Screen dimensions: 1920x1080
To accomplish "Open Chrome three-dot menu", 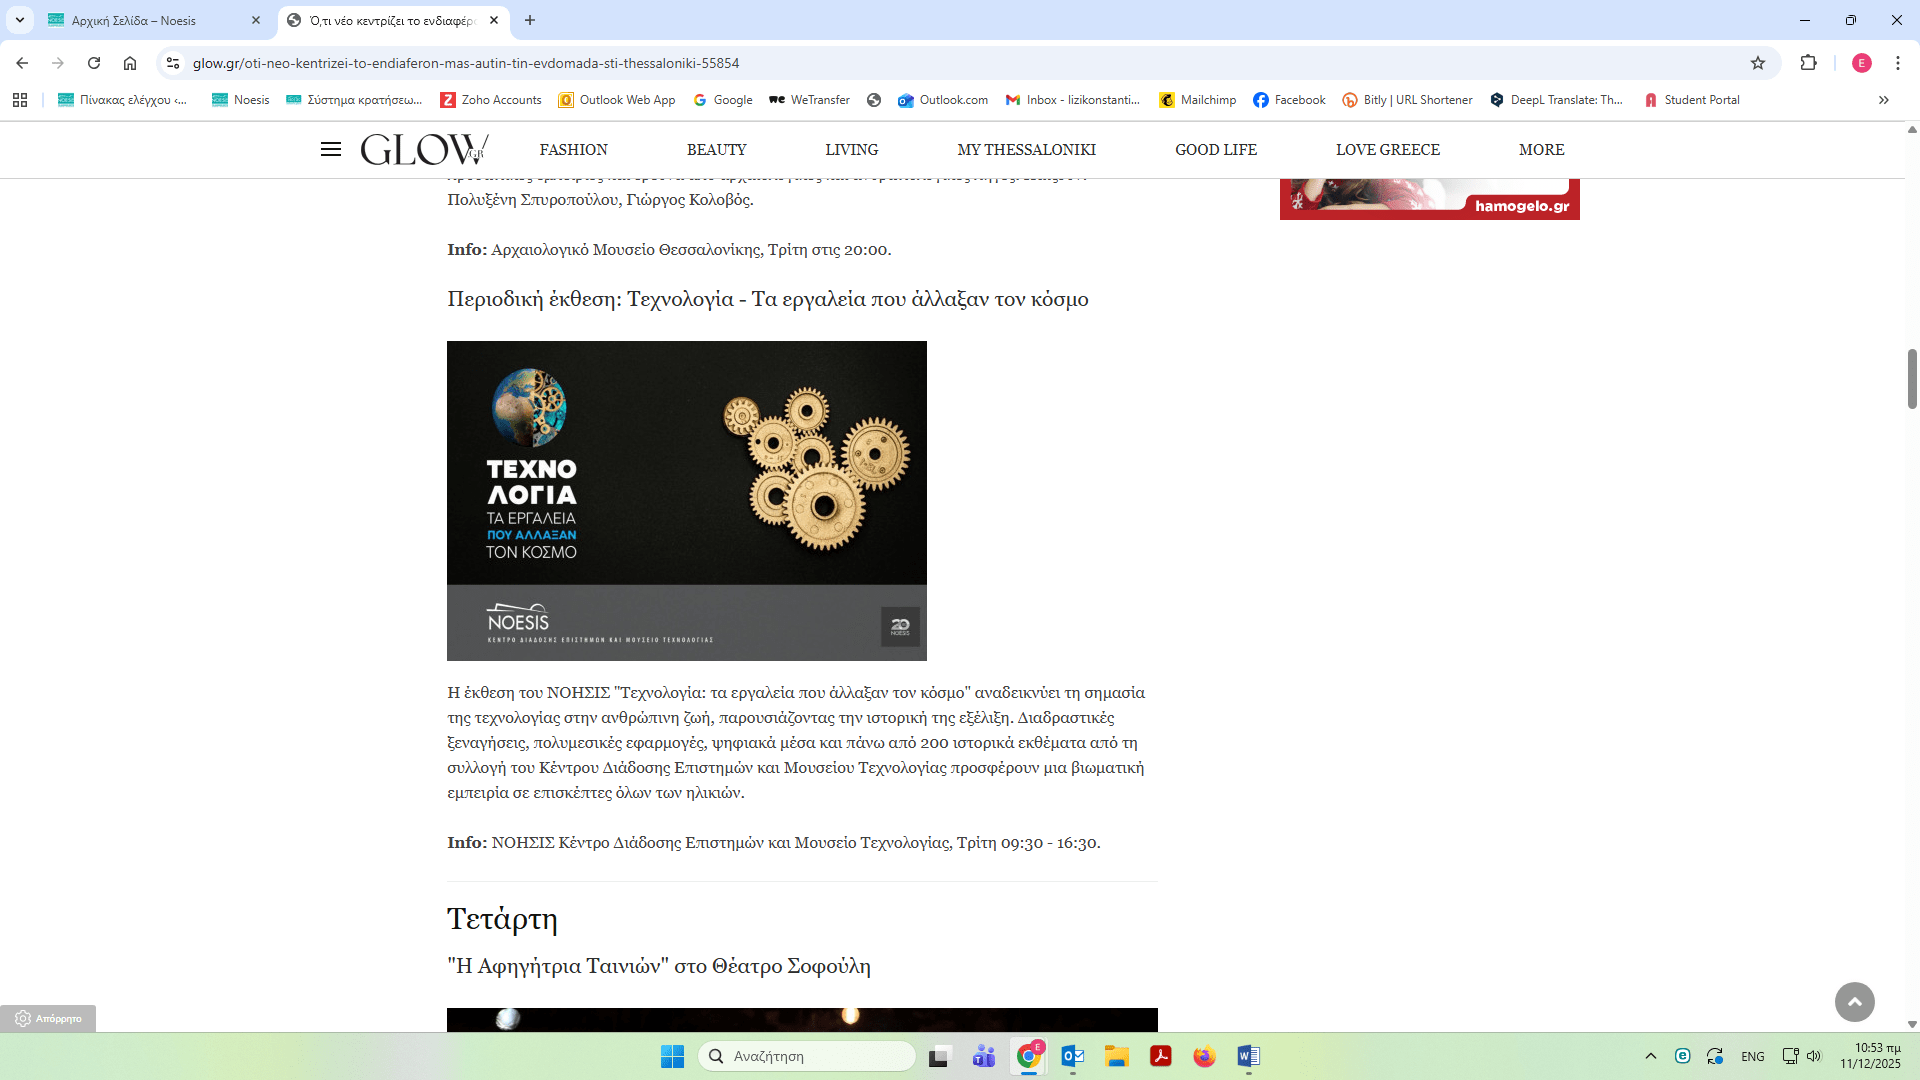I will pyautogui.click(x=1897, y=63).
